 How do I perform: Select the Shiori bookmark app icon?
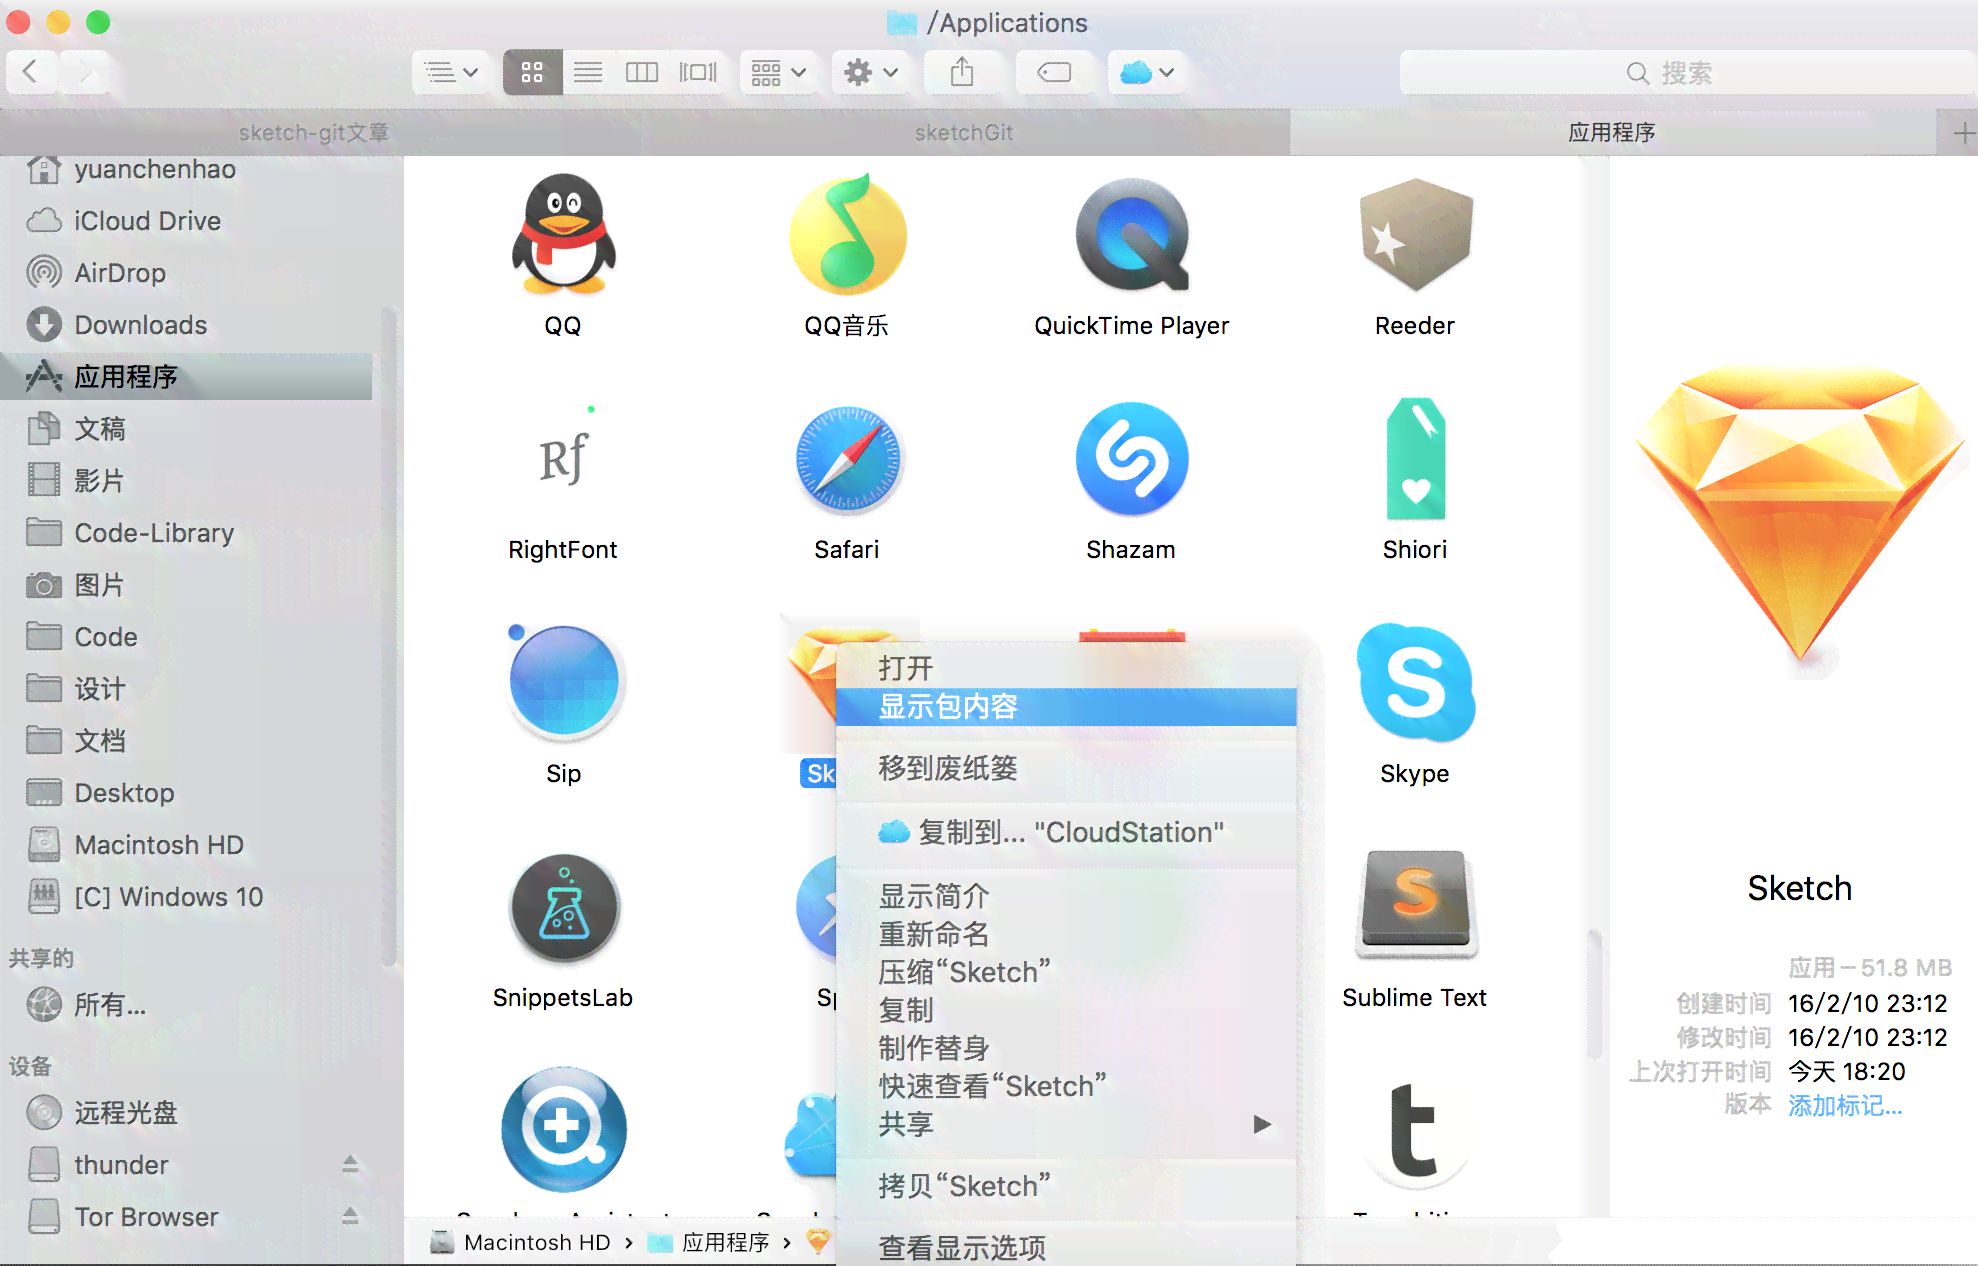click(x=1415, y=459)
